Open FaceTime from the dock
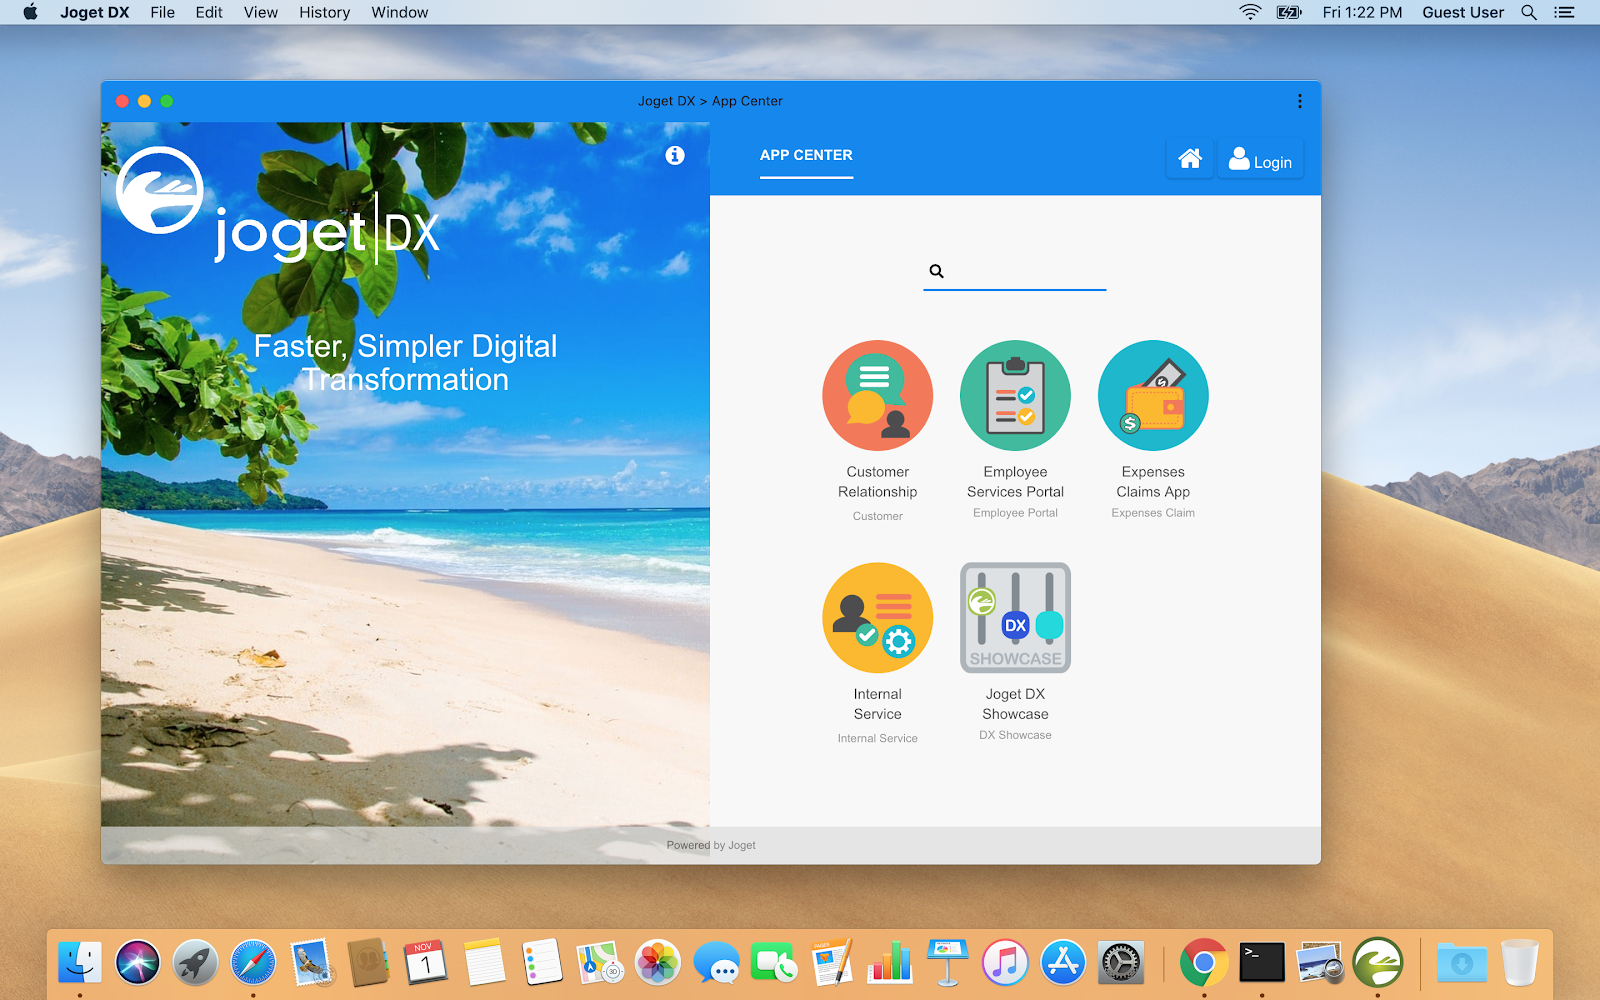Image resolution: width=1600 pixels, height=1000 pixels. pos(774,963)
